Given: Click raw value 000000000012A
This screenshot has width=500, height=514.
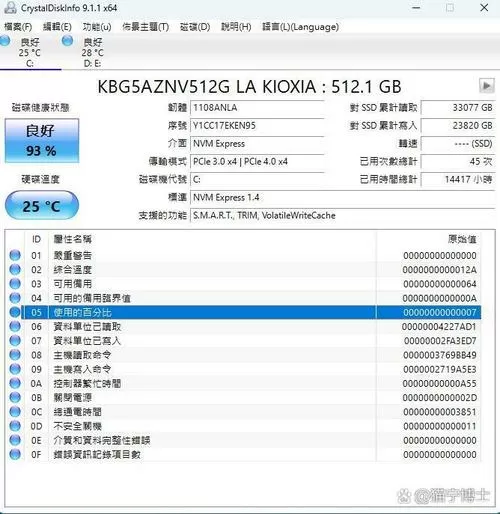Looking at the screenshot, I should point(440,270).
